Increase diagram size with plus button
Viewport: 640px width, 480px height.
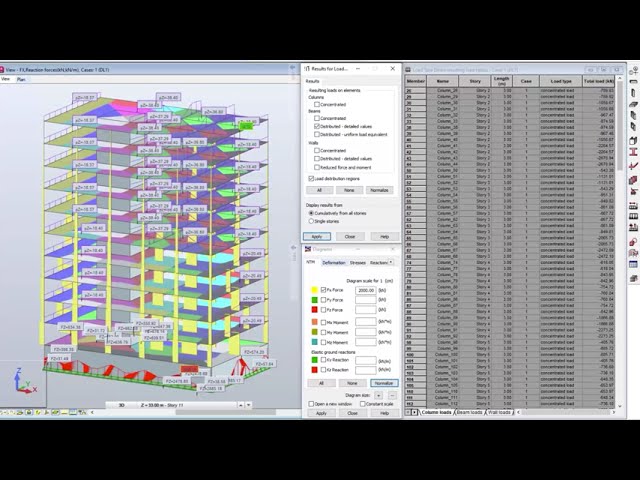tap(379, 395)
